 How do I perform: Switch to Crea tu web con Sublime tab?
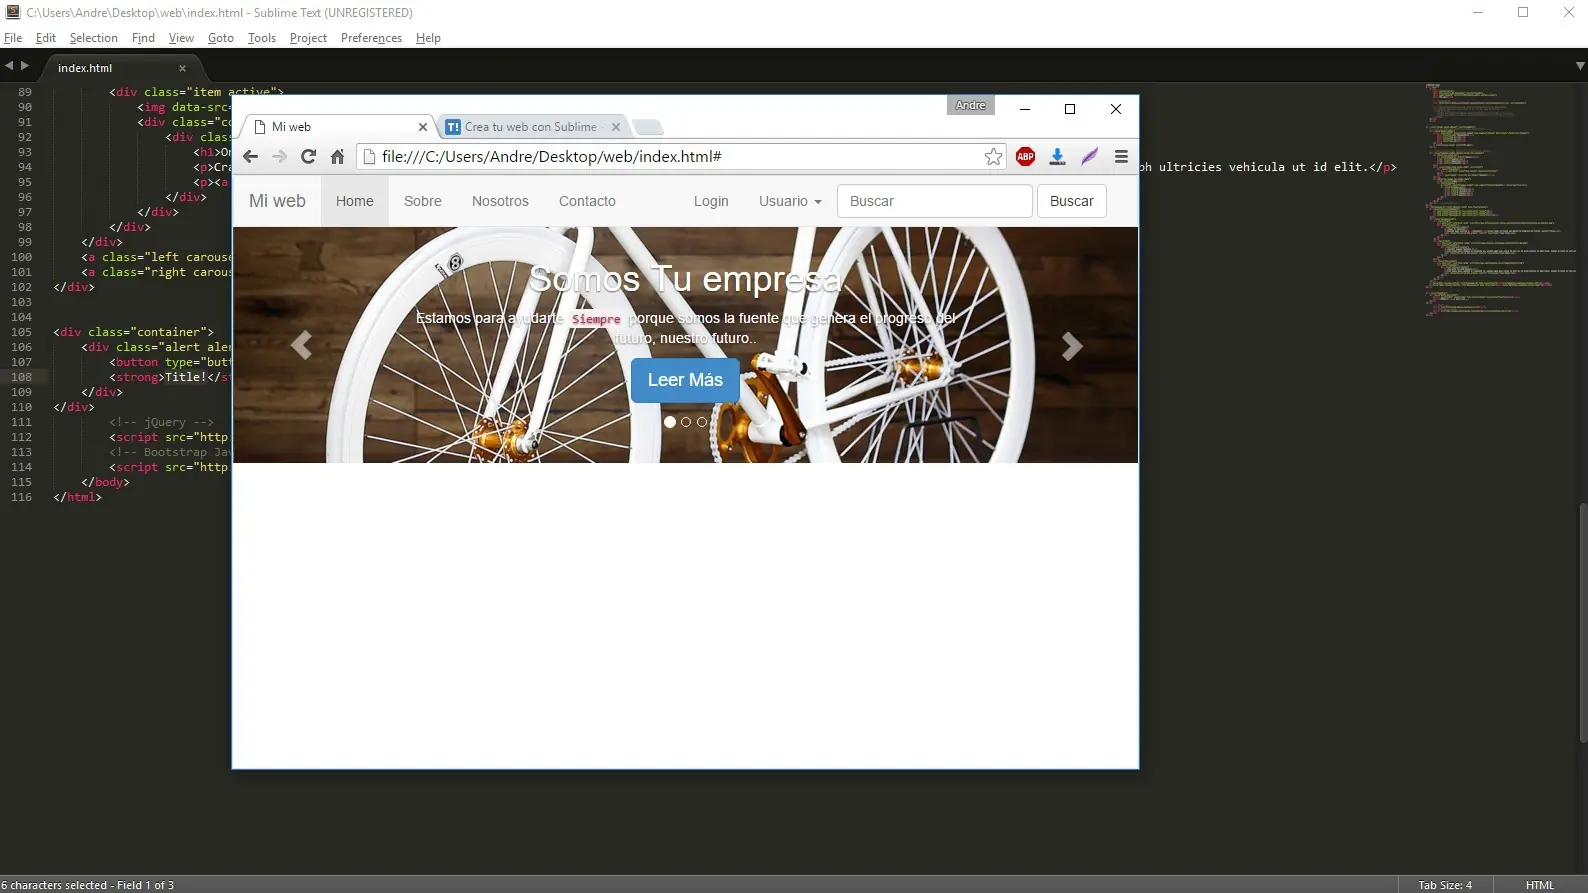pos(534,127)
